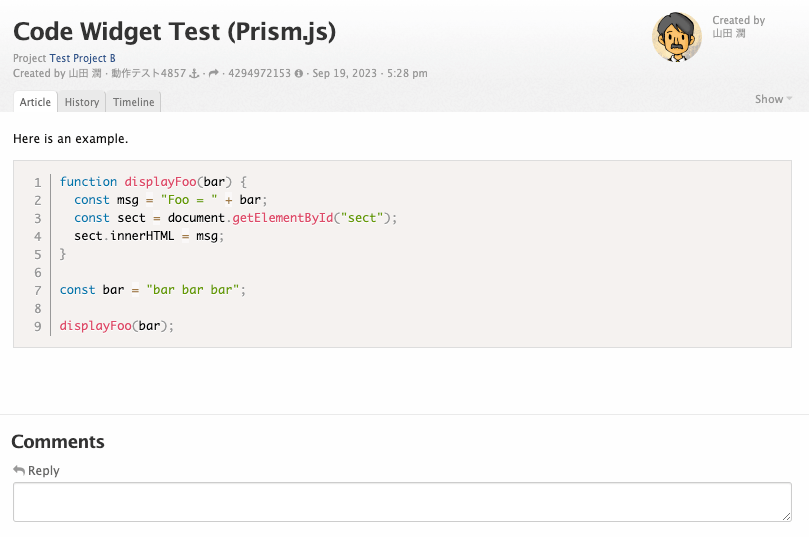The width and height of the screenshot is (809, 537).
Task: Click the ID number 4294972153
Action: pyautogui.click(x=259, y=74)
